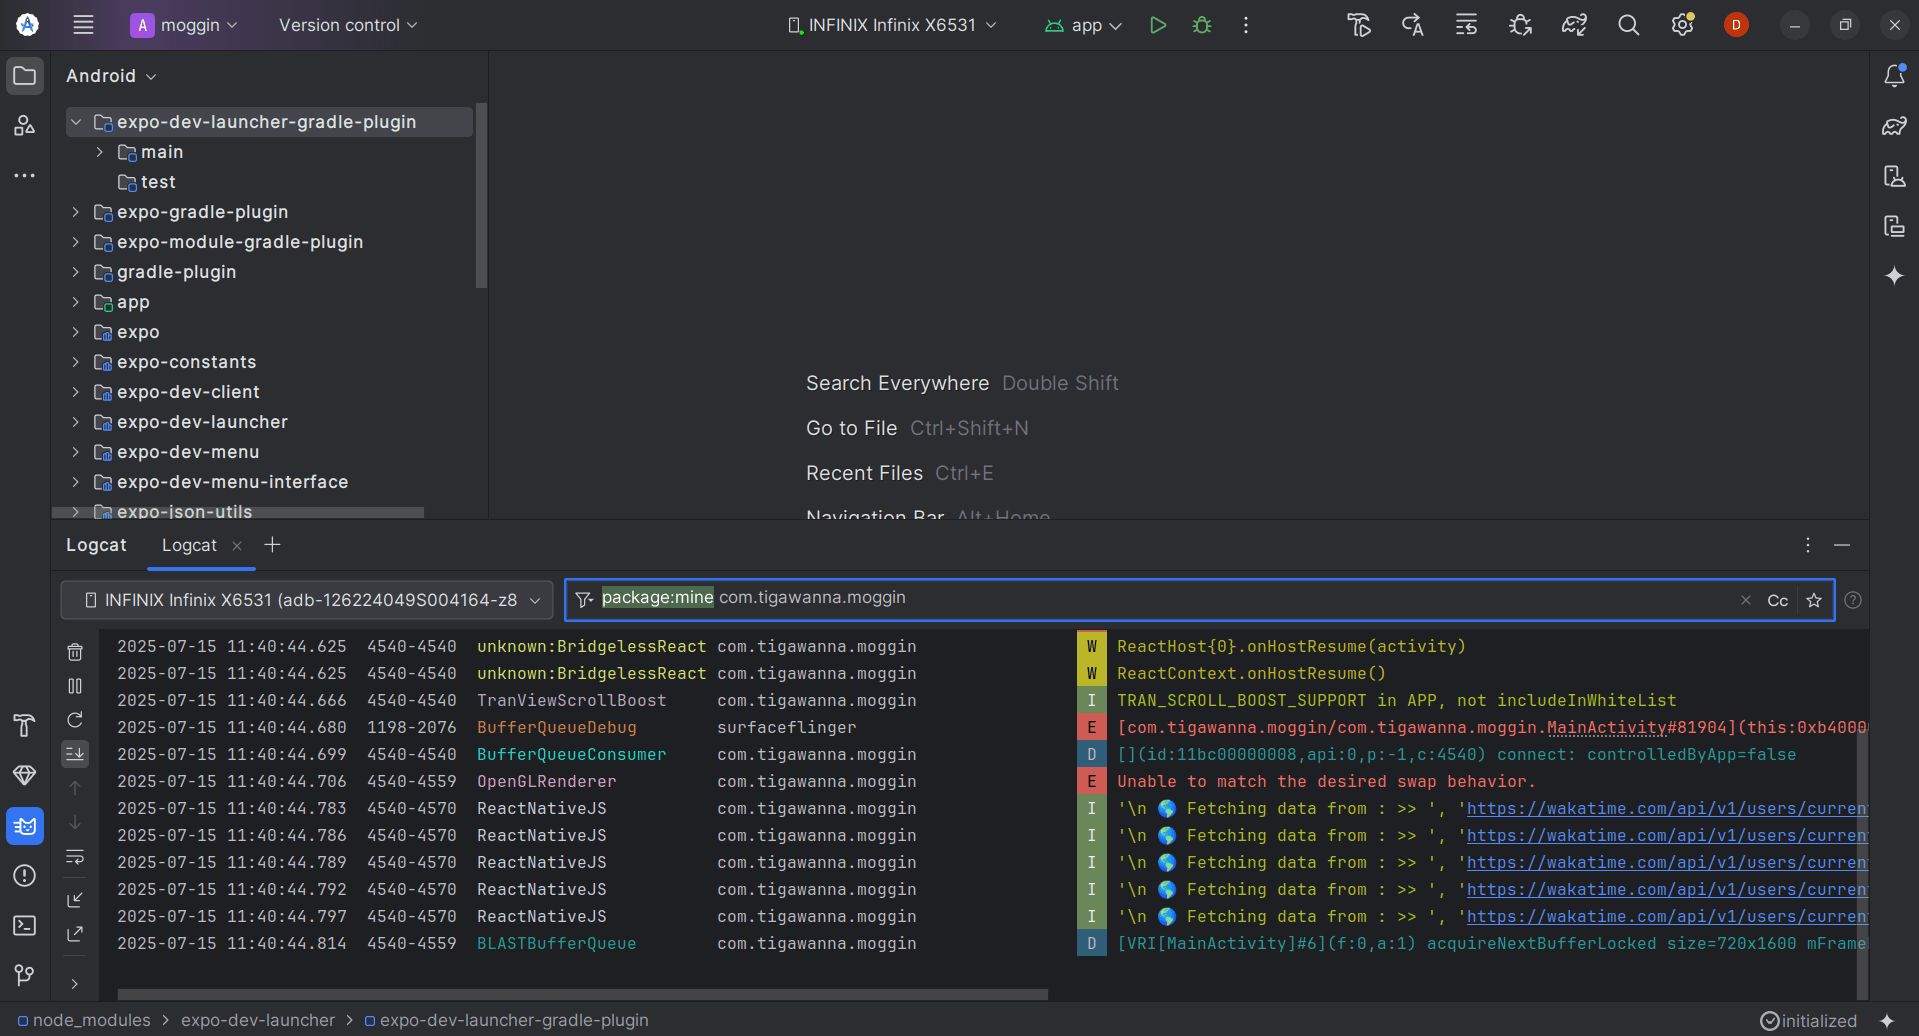Select expo-dev-menu-interface module
Screen dimensions: 1919x1036
[232, 482]
